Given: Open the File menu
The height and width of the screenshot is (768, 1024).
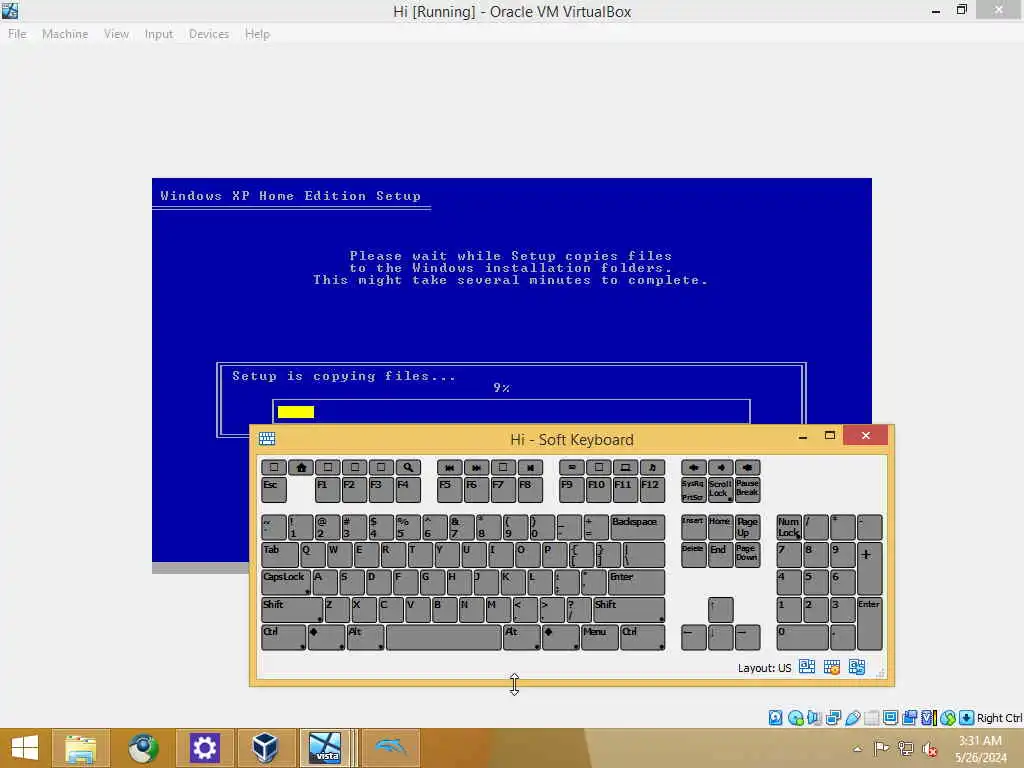Looking at the screenshot, I should coord(17,34).
